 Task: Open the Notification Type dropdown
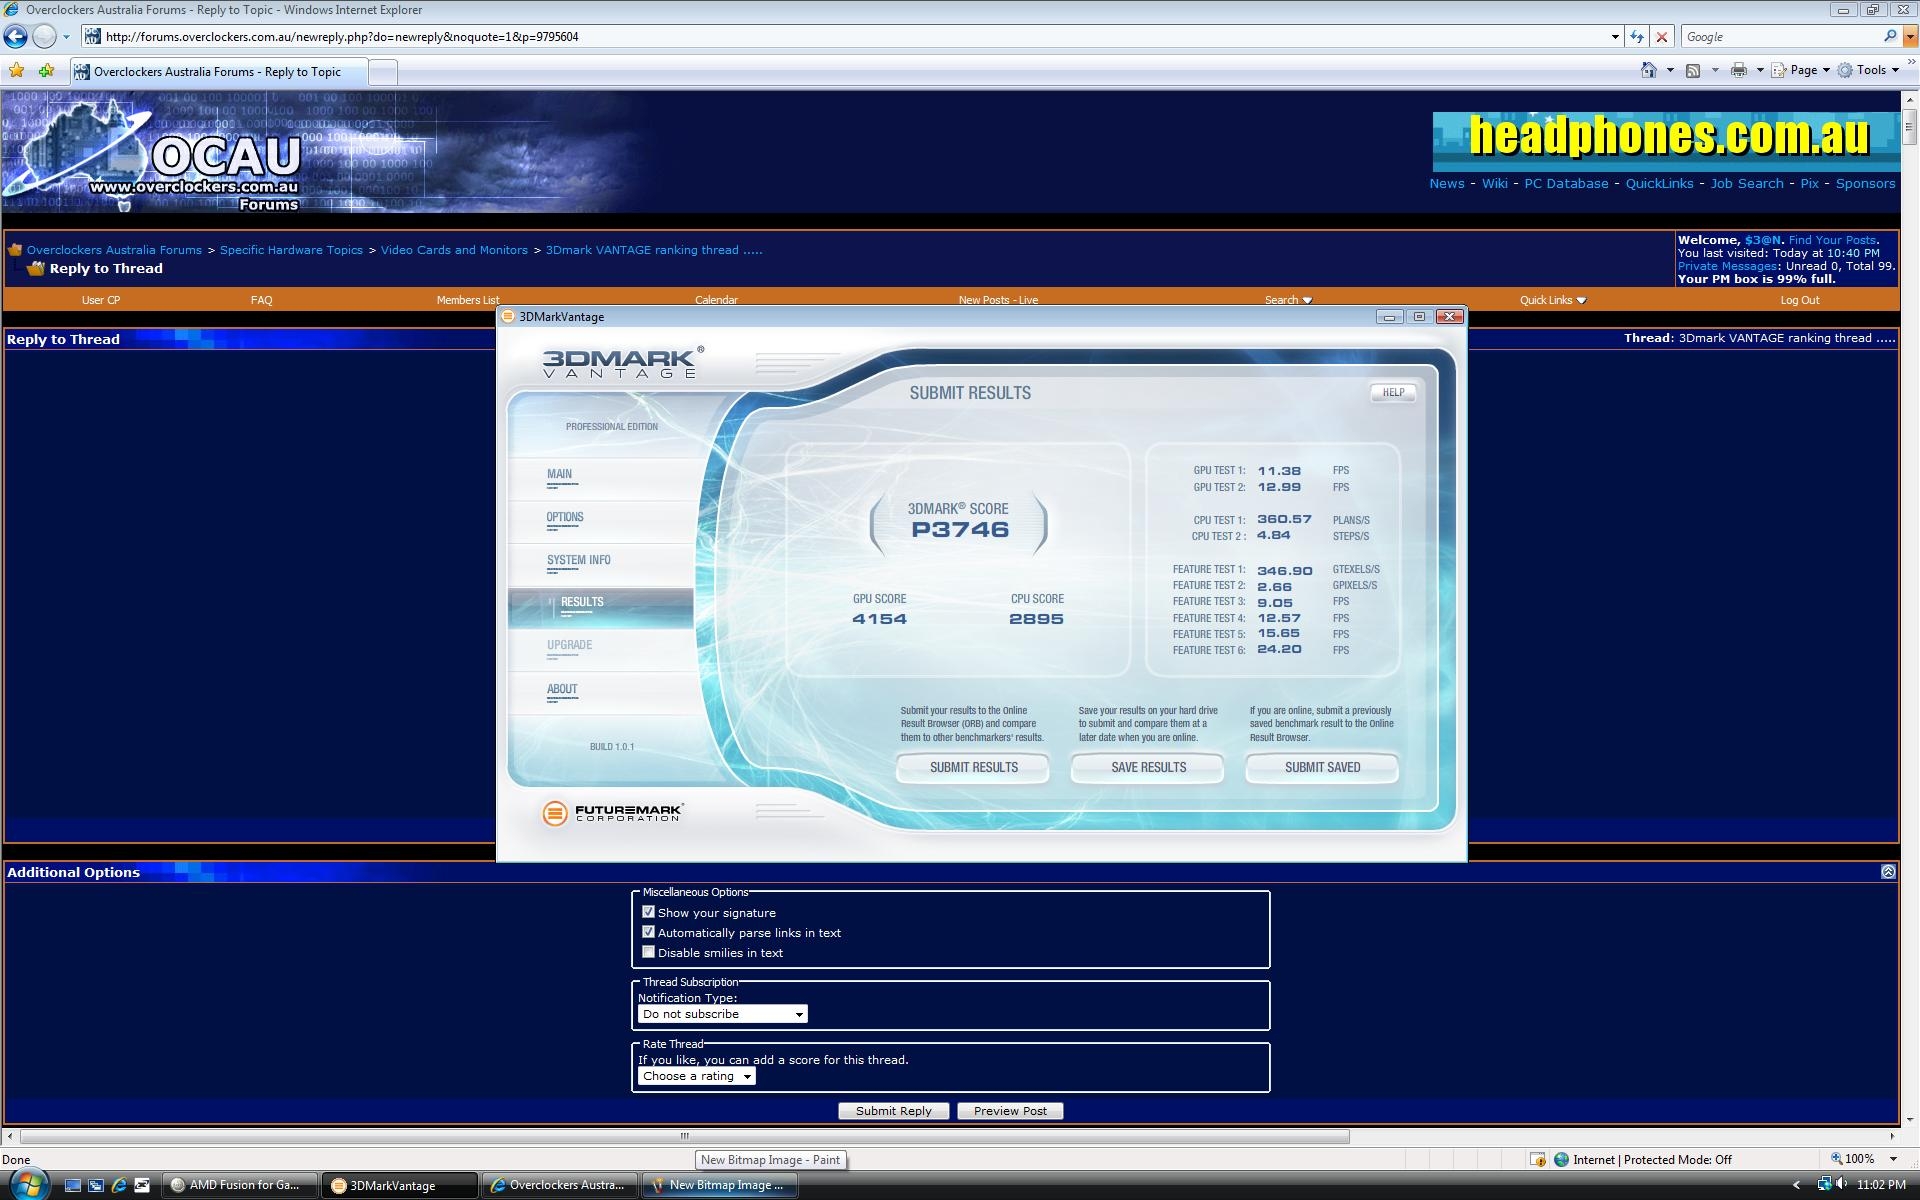[722, 1014]
